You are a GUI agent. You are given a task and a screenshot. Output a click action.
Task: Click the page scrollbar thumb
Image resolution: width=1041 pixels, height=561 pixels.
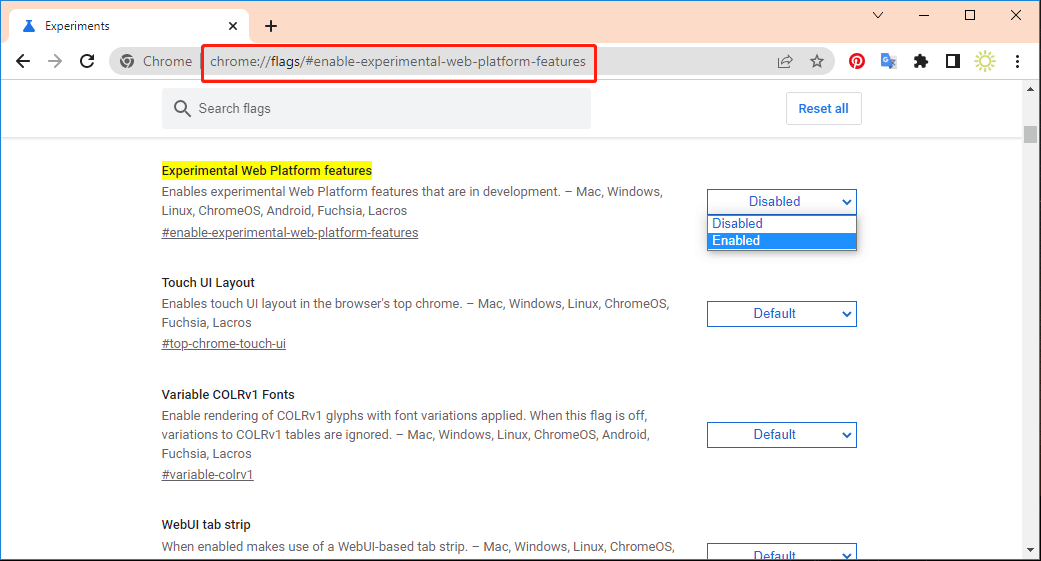point(1030,134)
